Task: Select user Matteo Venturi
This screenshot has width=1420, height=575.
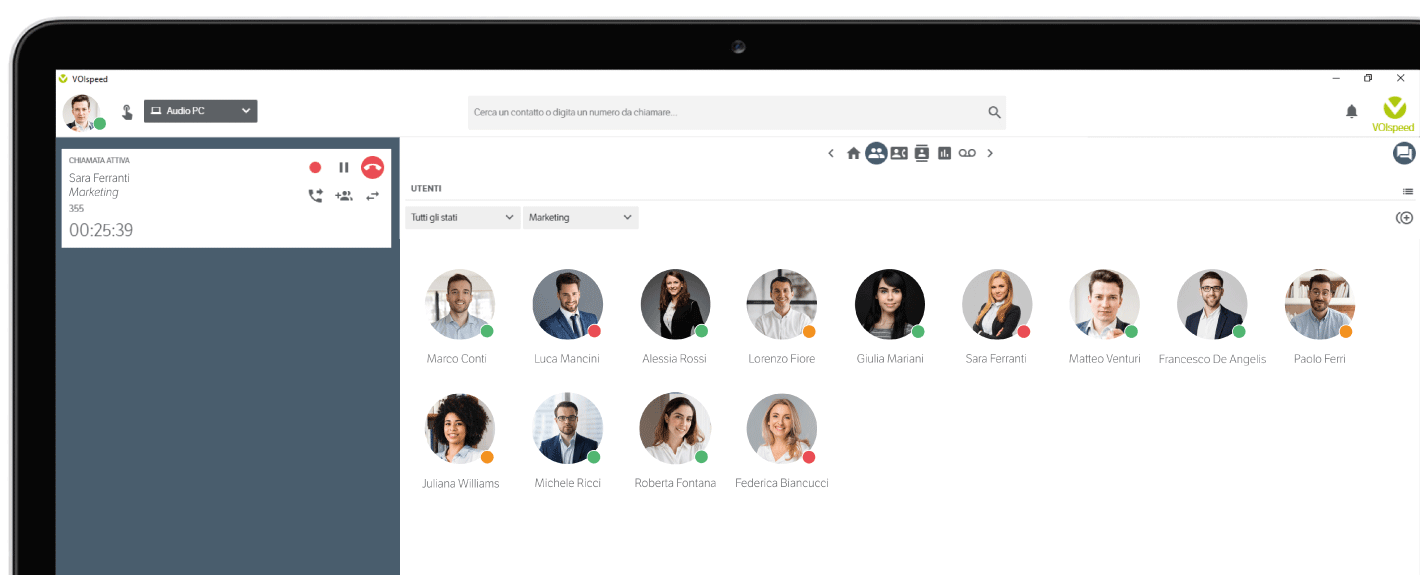Action: point(1104,304)
